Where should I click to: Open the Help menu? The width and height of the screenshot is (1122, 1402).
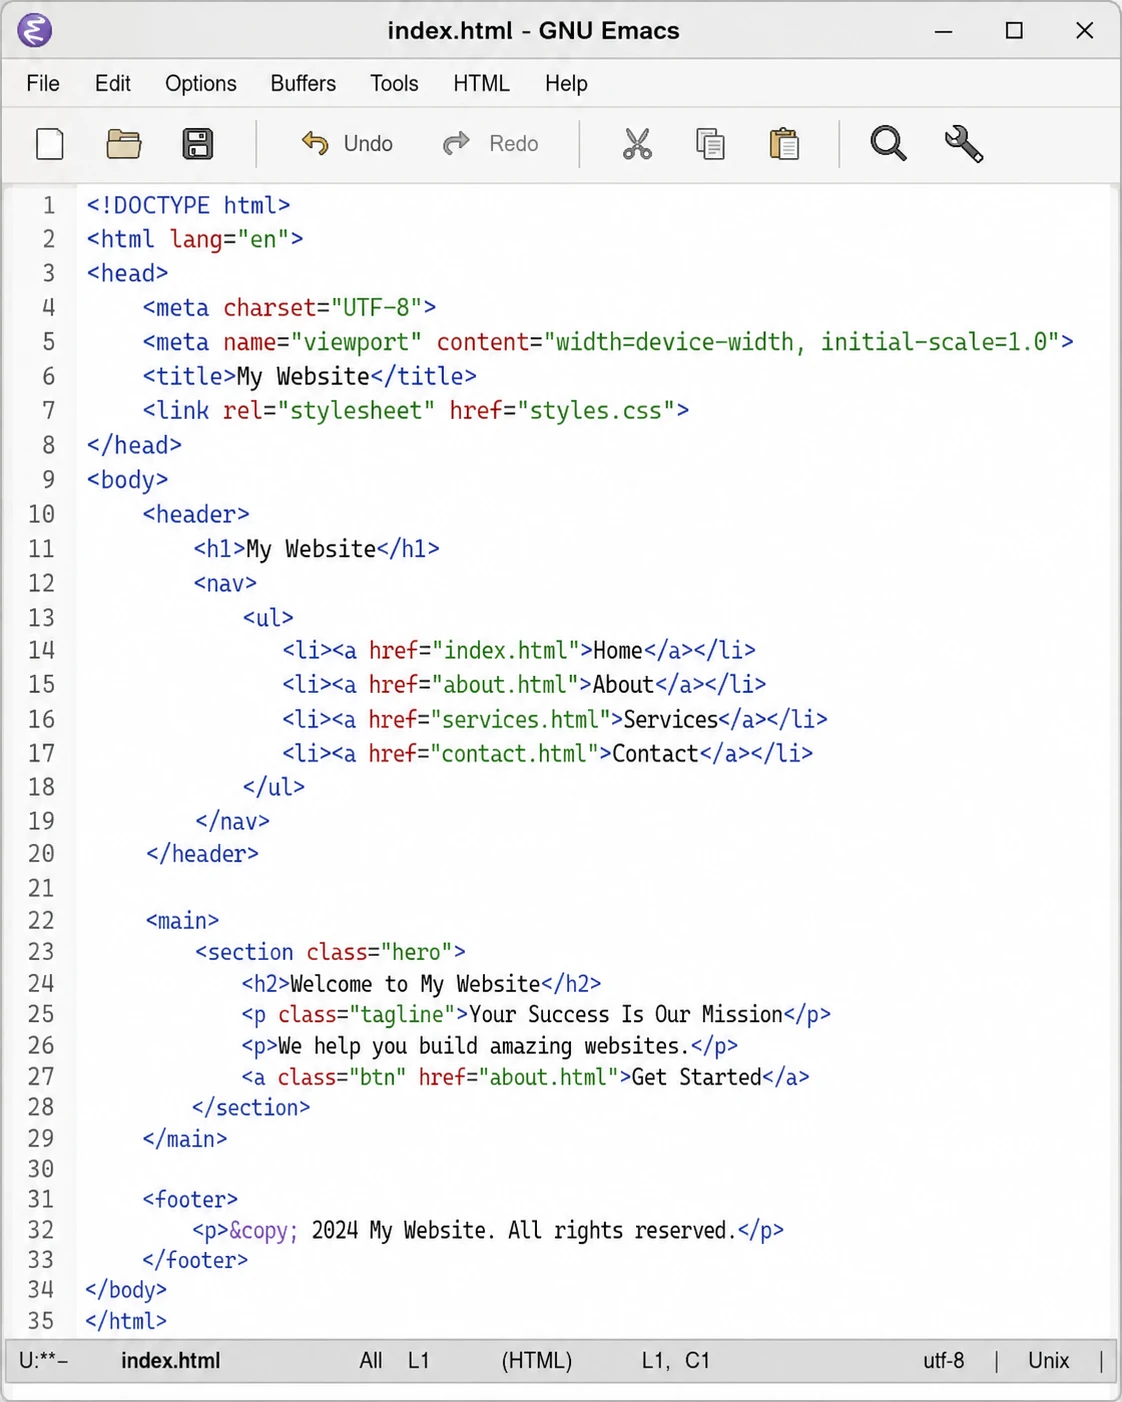click(x=566, y=84)
